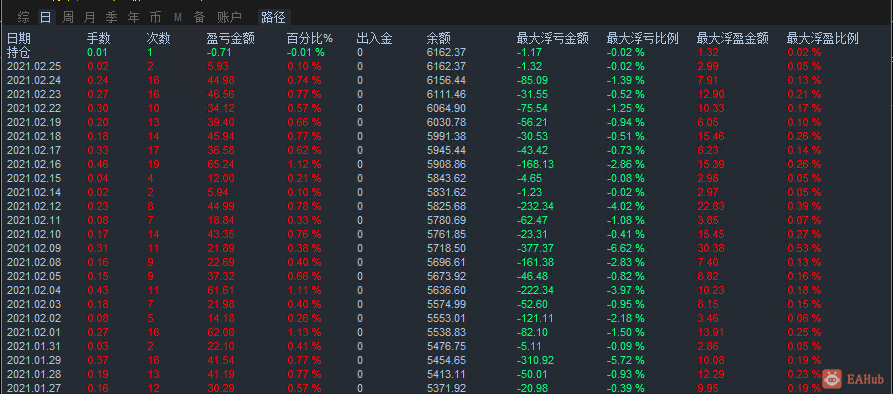Image resolution: width=893 pixels, height=394 pixels.
Task: Select the 2021.02.19 date row
Action: (33, 122)
